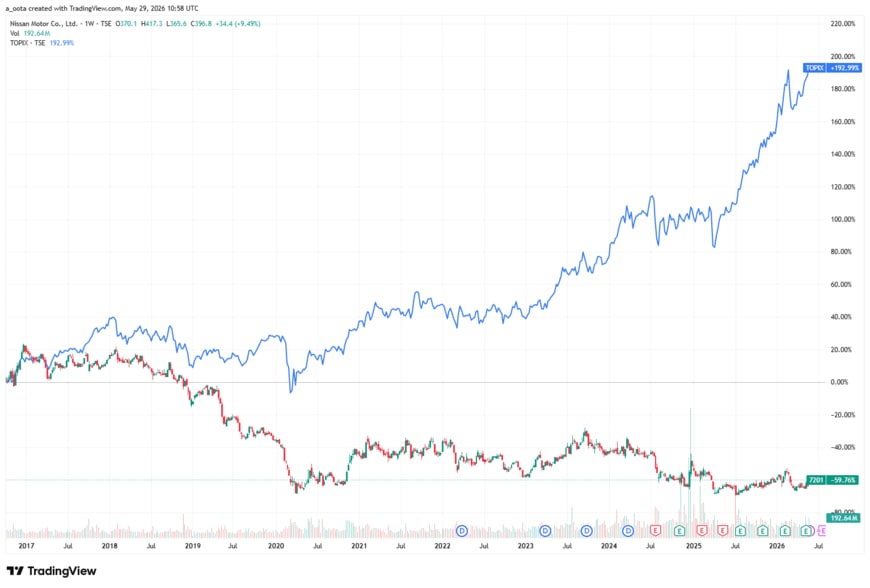Open the green E marker just before 2026 label

(762, 531)
